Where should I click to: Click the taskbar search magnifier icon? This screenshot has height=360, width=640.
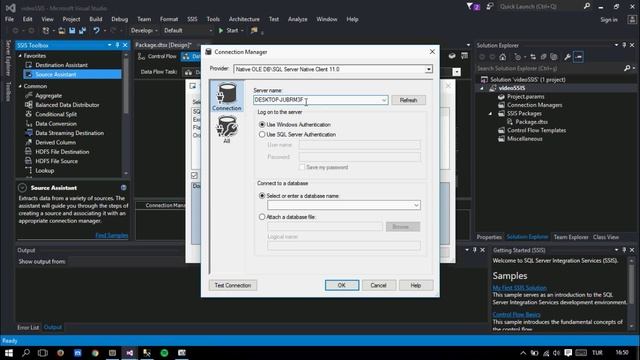pos(26,353)
